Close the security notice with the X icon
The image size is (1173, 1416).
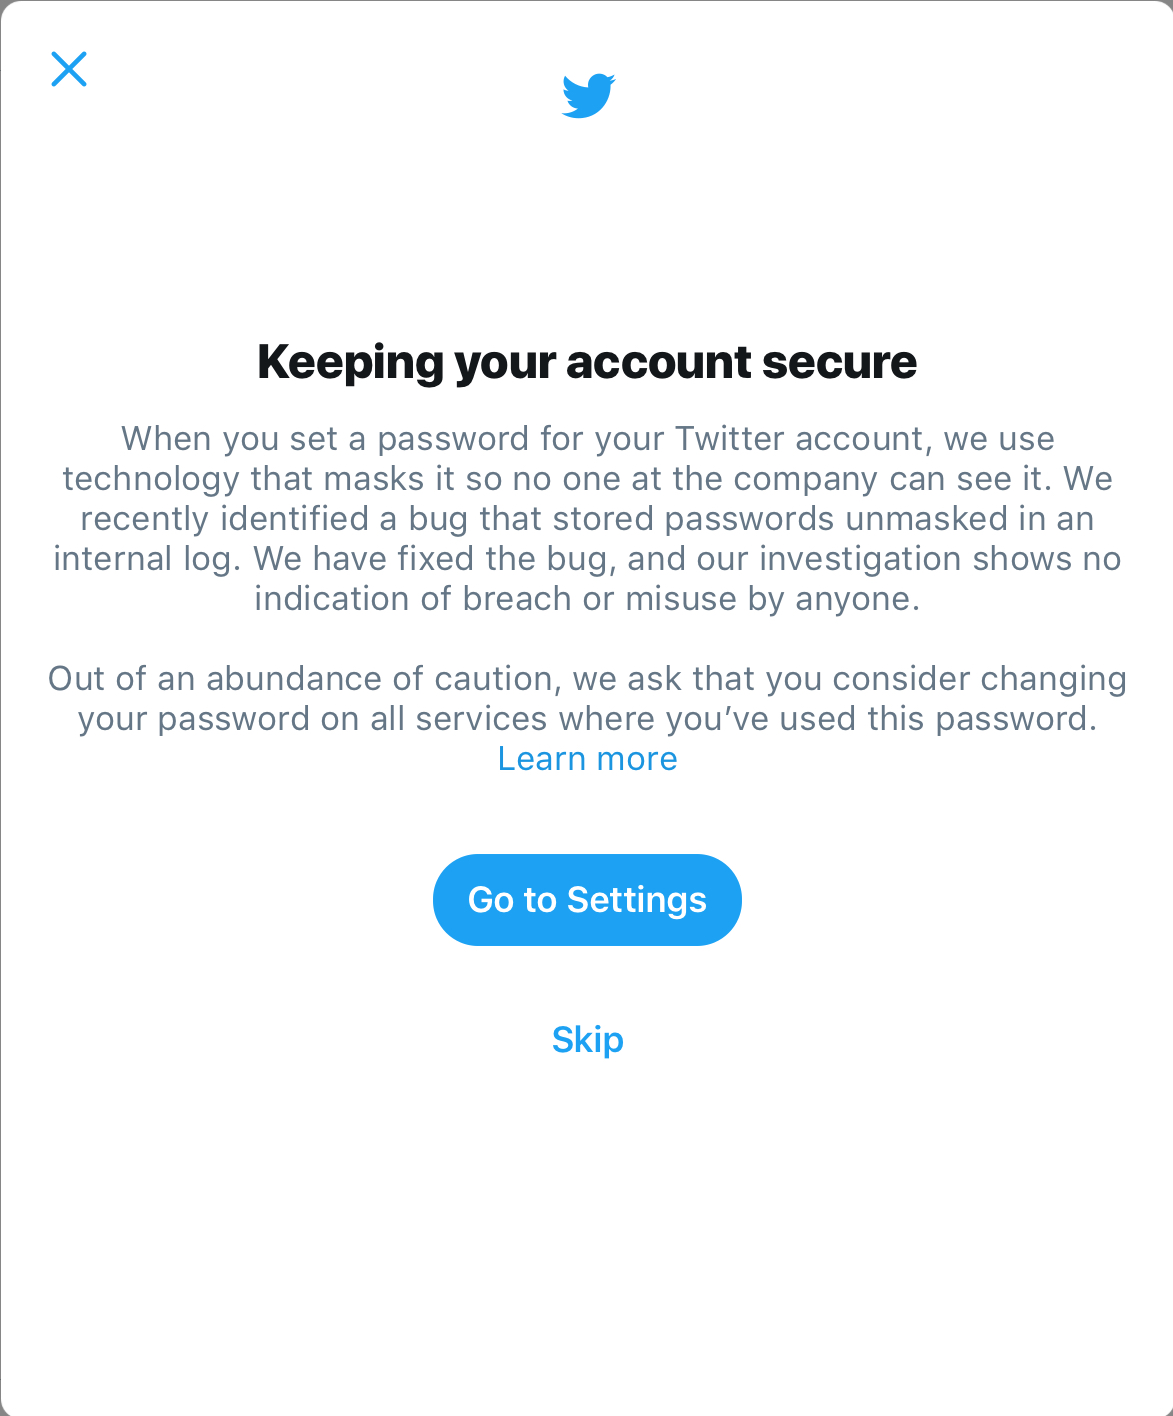pos(69,69)
